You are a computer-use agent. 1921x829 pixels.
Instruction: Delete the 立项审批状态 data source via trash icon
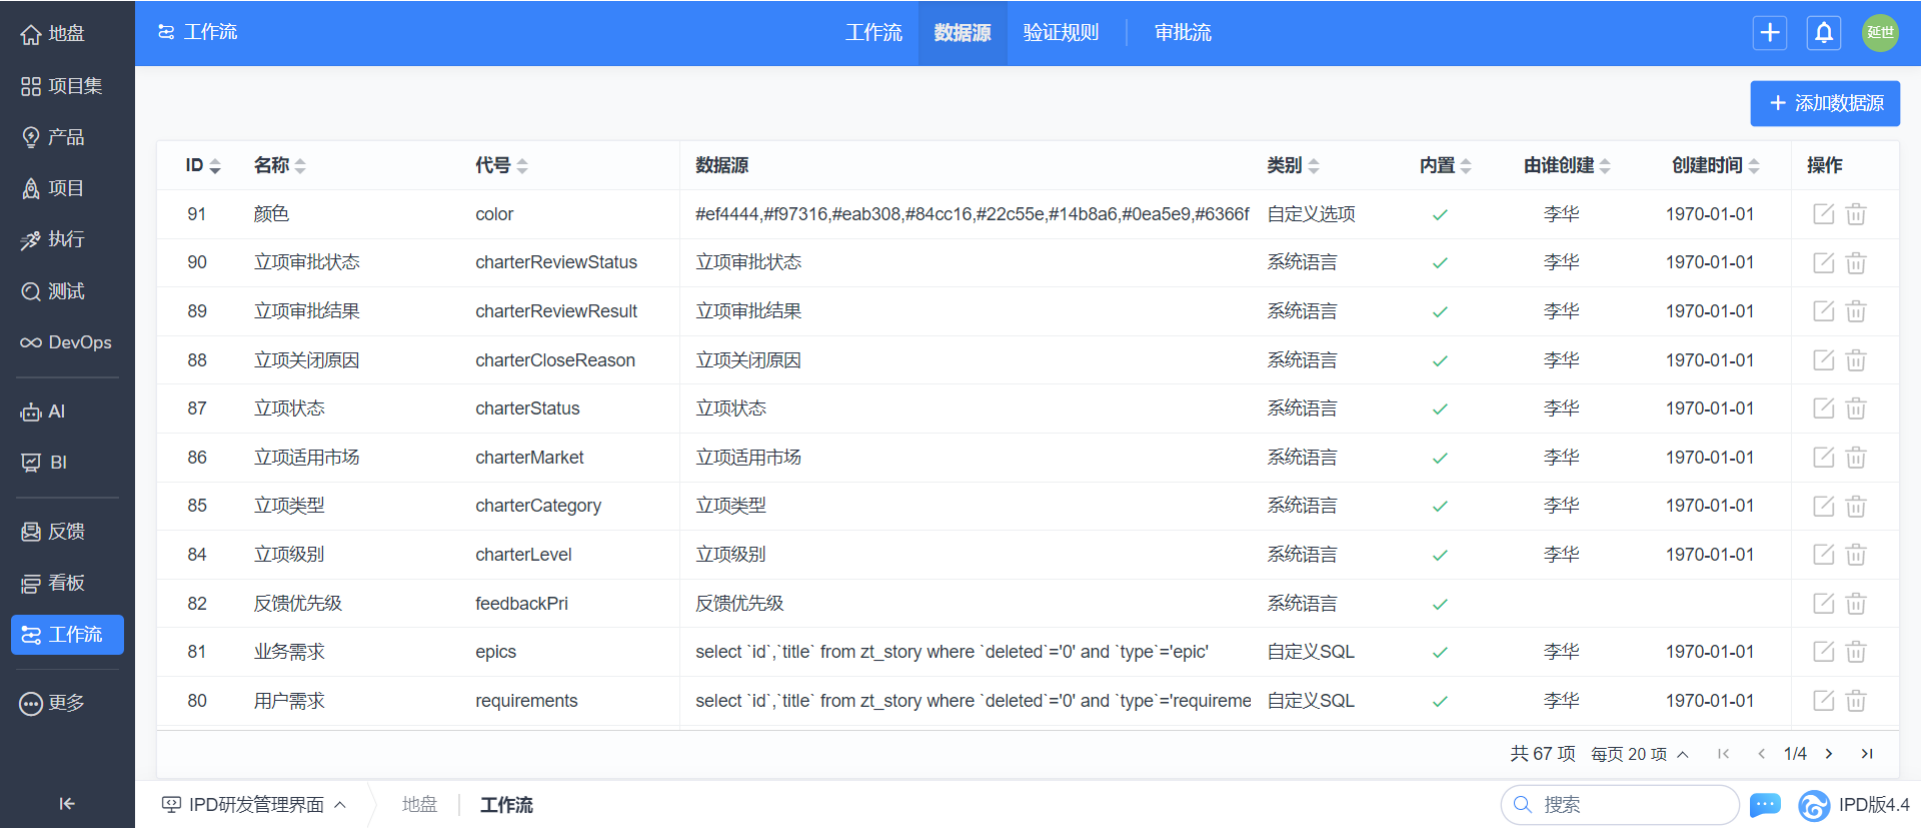(x=1855, y=263)
